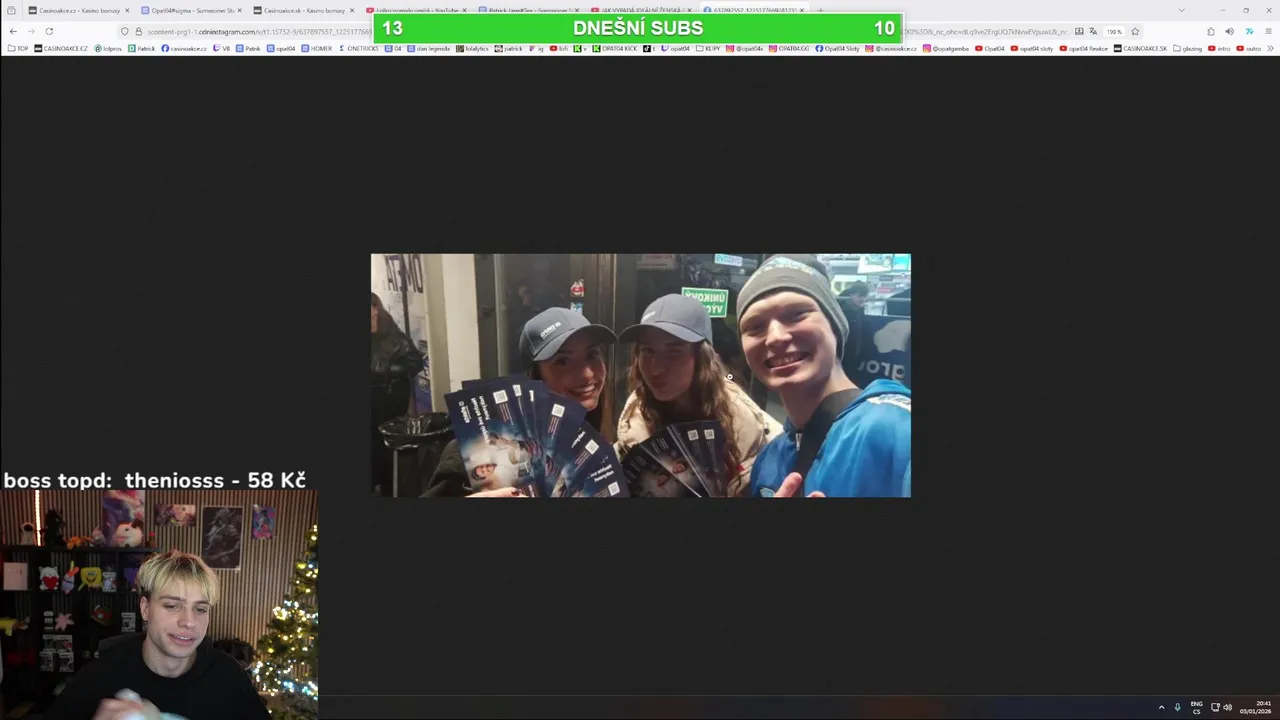The image size is (1280, 720).
Task: Click the microphone tray icon
Action: [x=1177, y=707]
